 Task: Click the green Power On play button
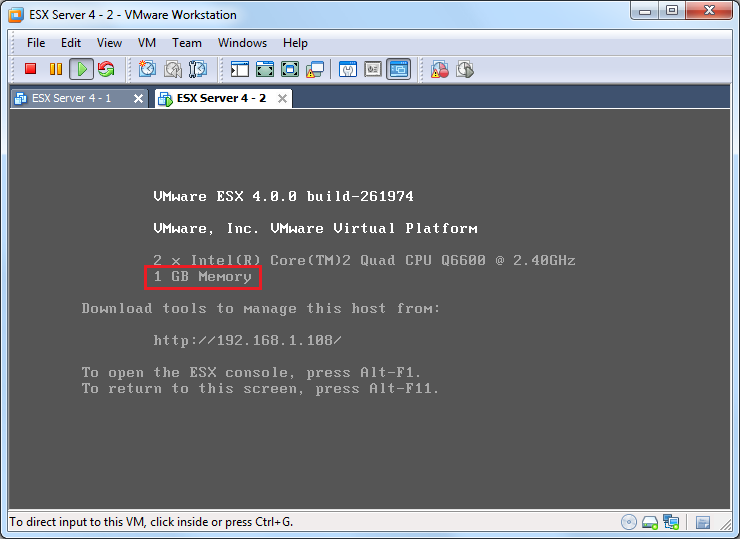click(82, 69)
